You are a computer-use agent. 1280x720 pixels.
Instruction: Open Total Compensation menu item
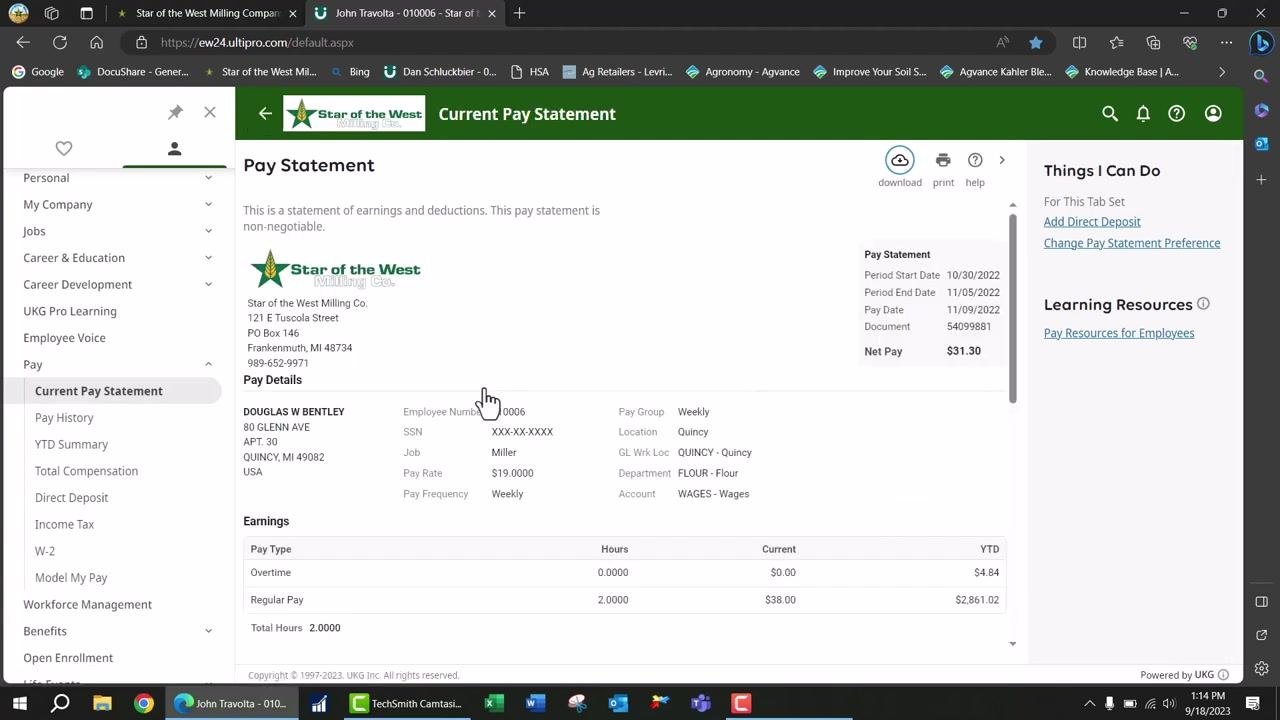click(x=86, y=471)
